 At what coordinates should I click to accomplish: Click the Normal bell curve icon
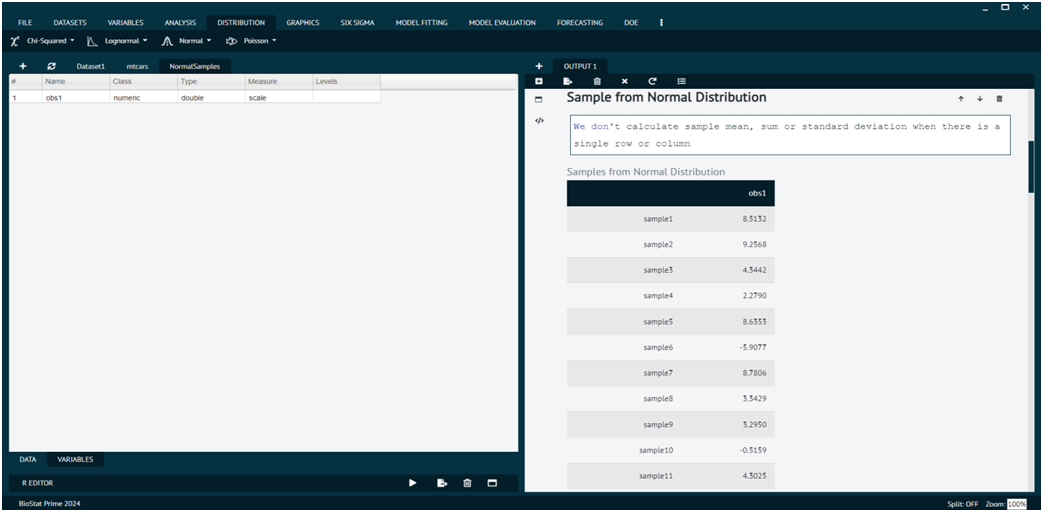pyautogui.click(x=168, y=41)
